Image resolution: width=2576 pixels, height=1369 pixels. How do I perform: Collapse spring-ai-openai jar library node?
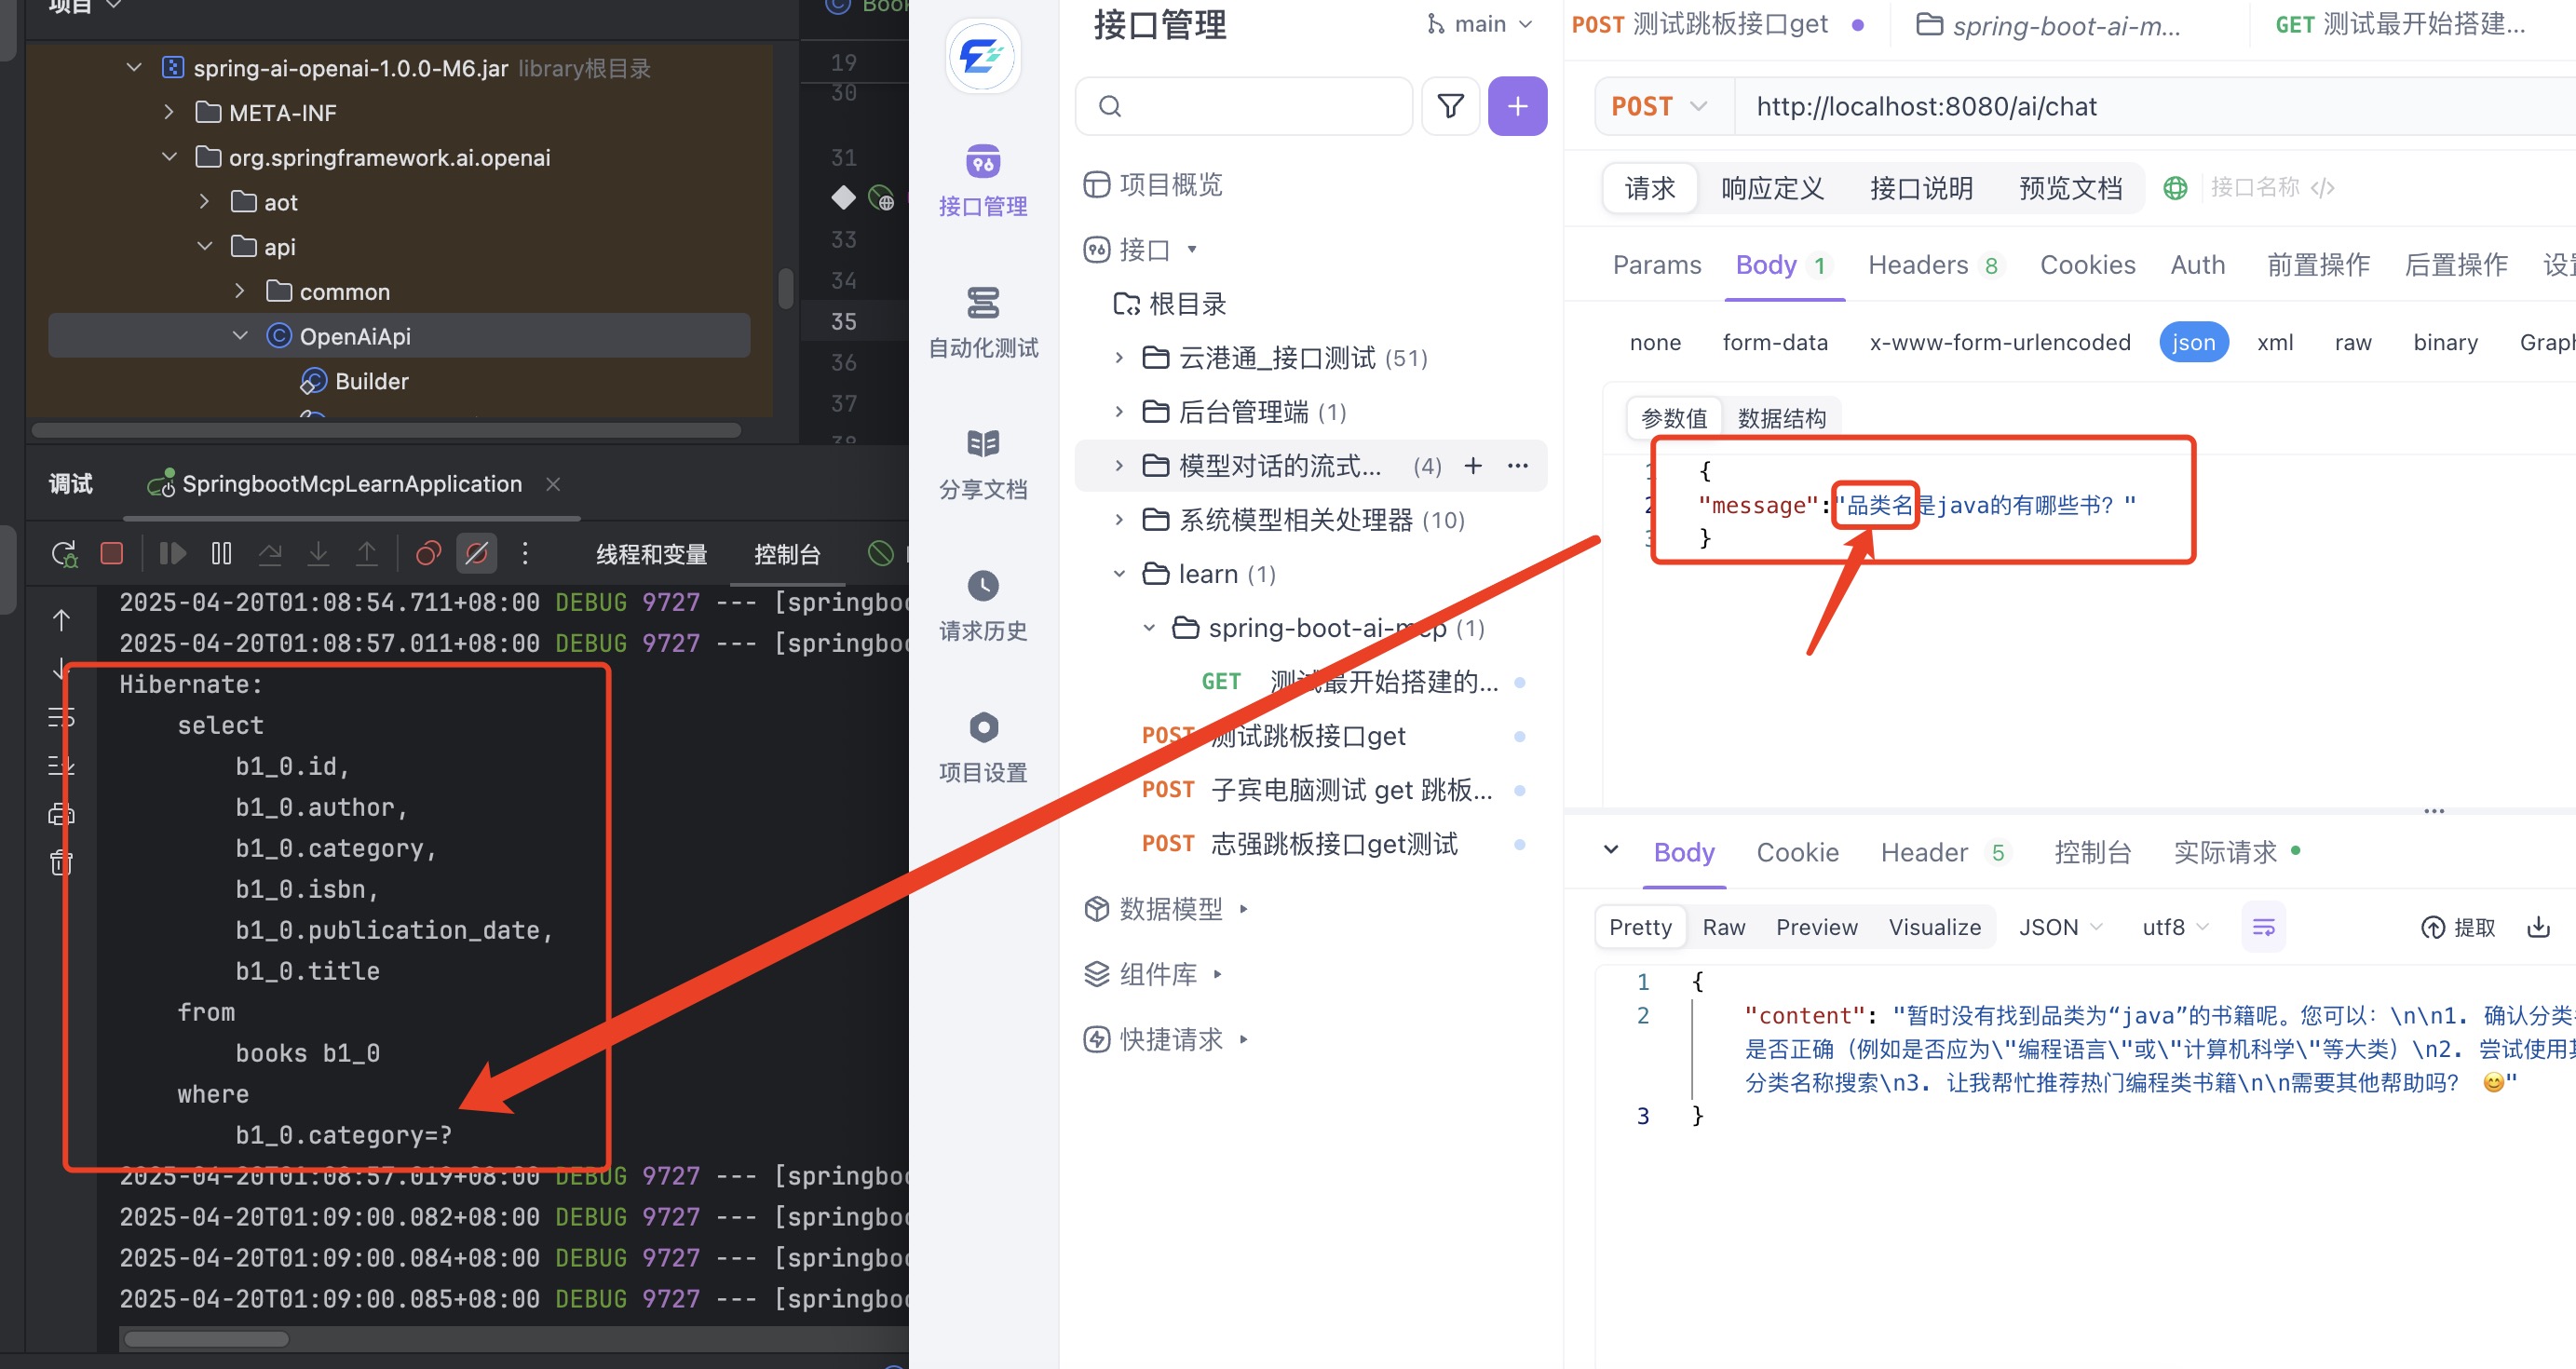click(134, 68)
